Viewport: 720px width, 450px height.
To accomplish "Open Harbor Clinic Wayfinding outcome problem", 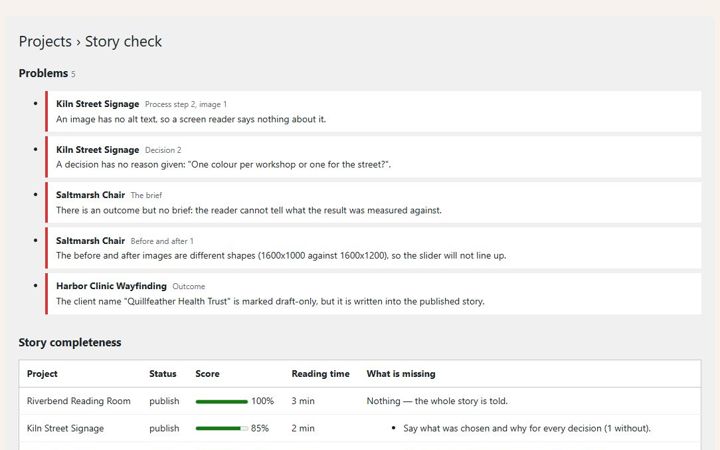I will coord(373,293).
